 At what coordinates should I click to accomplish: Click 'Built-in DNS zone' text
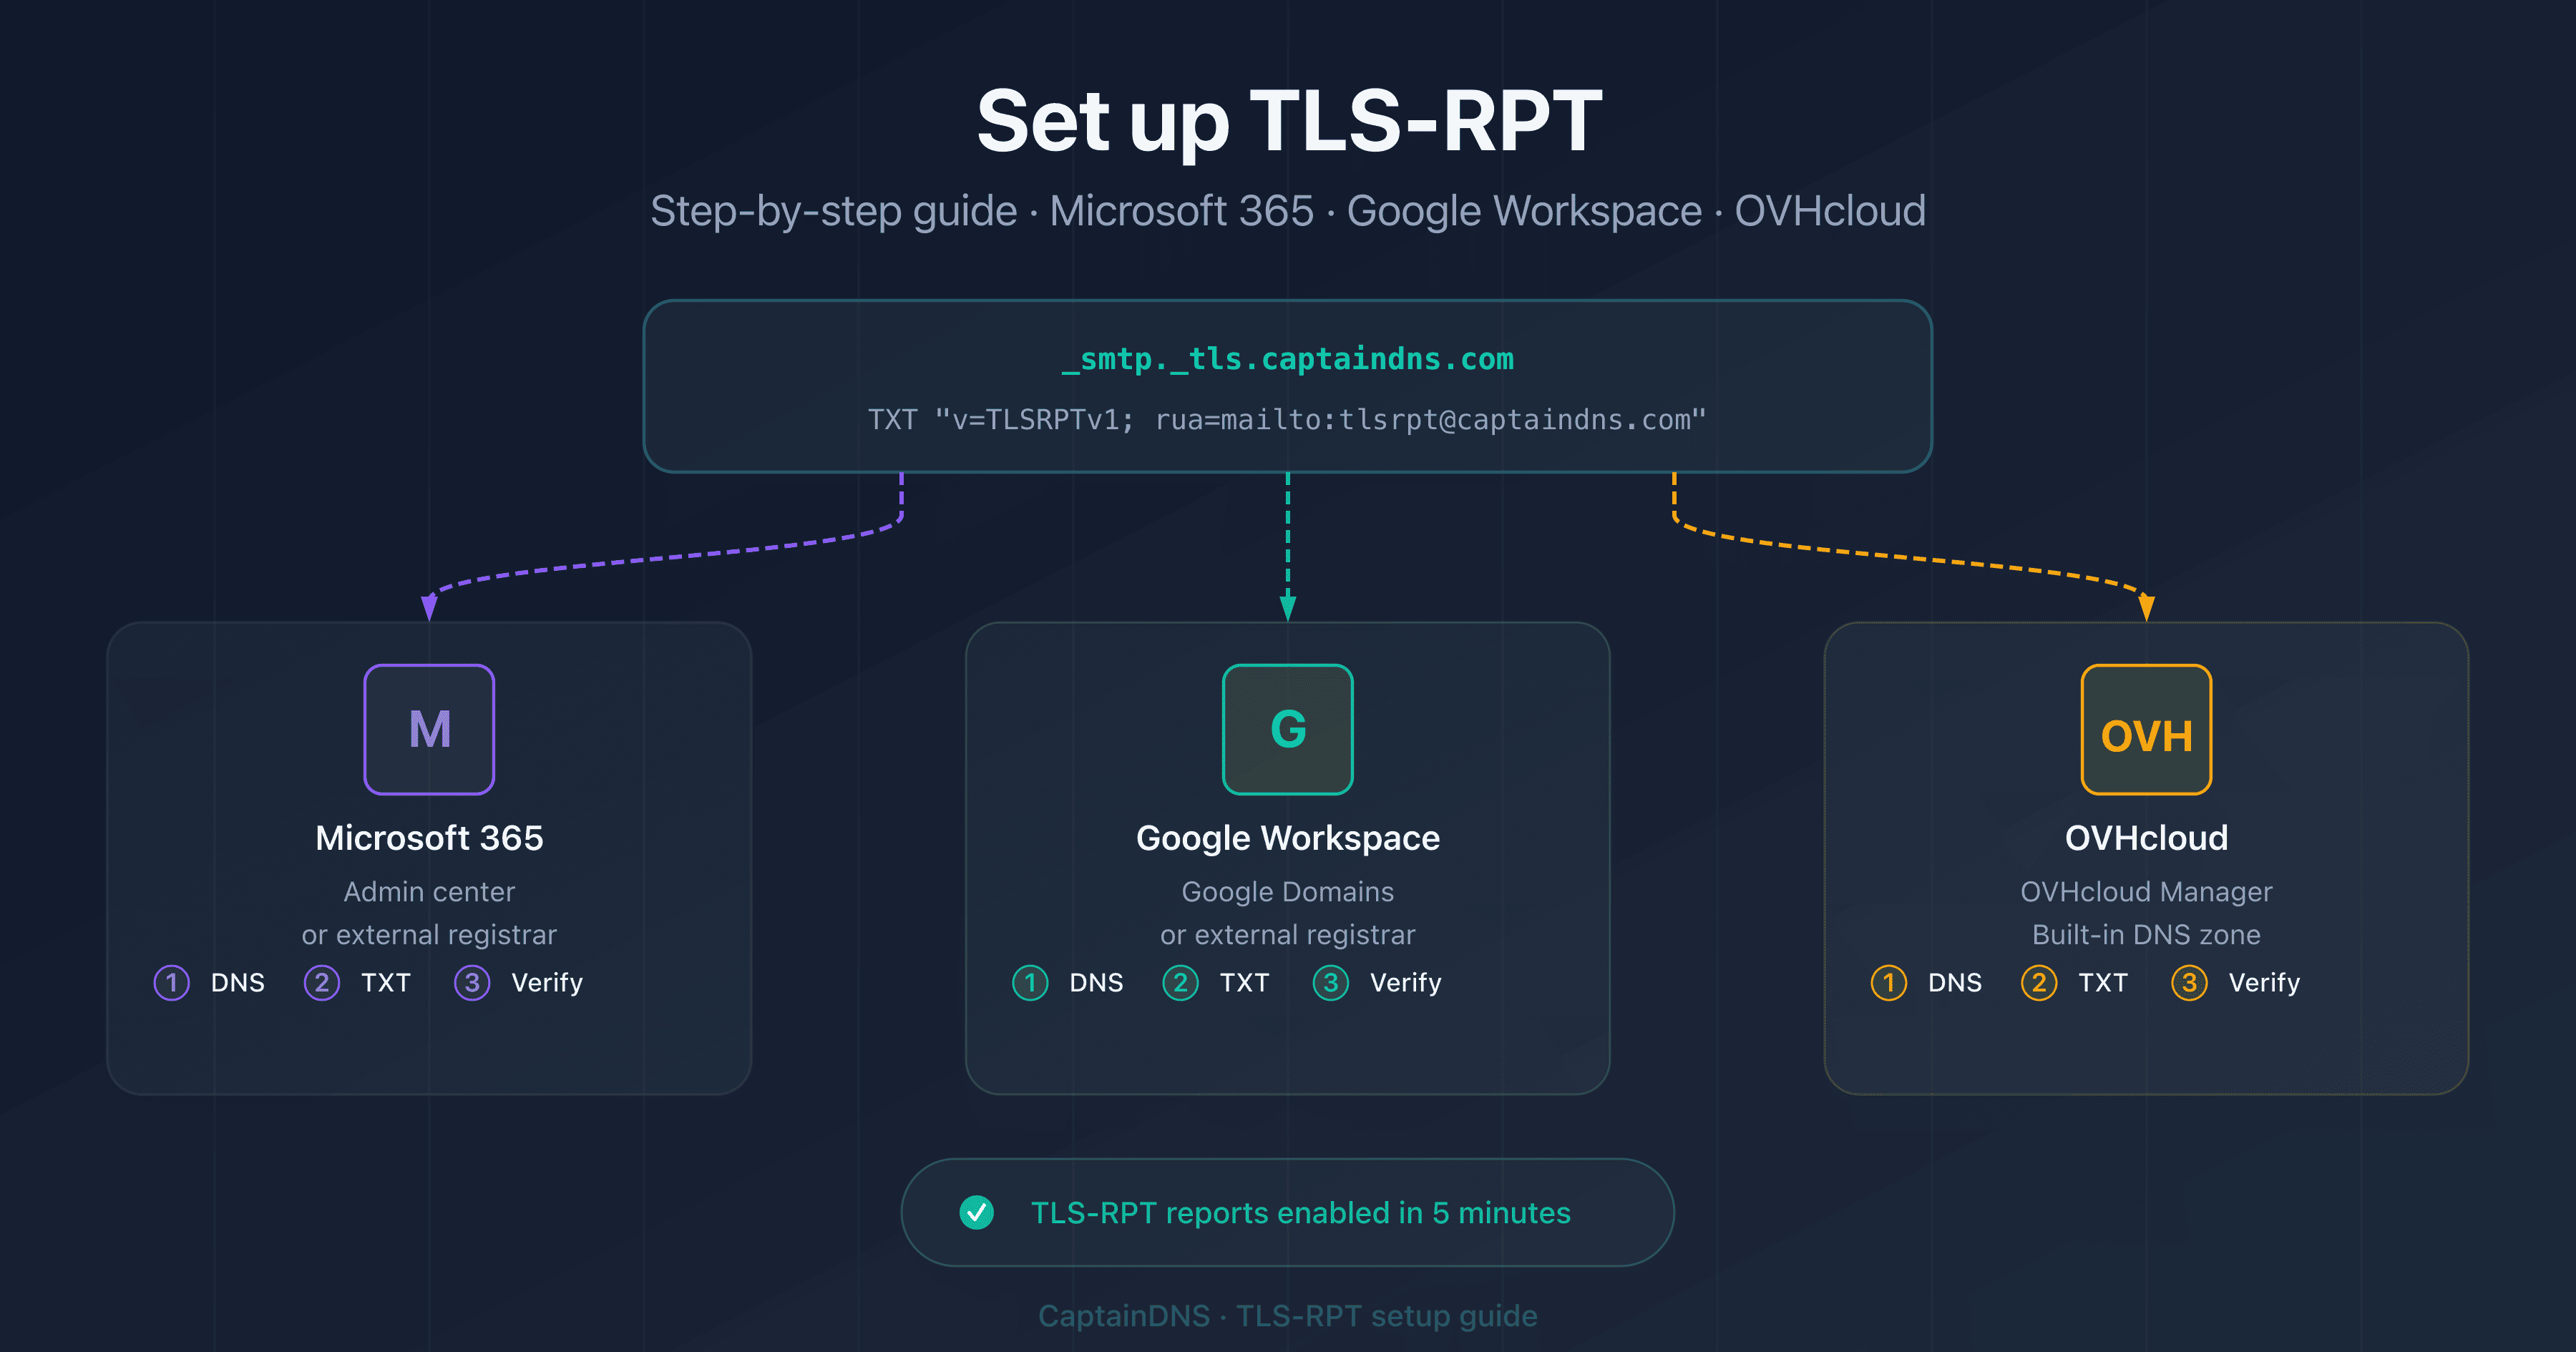2146,934
